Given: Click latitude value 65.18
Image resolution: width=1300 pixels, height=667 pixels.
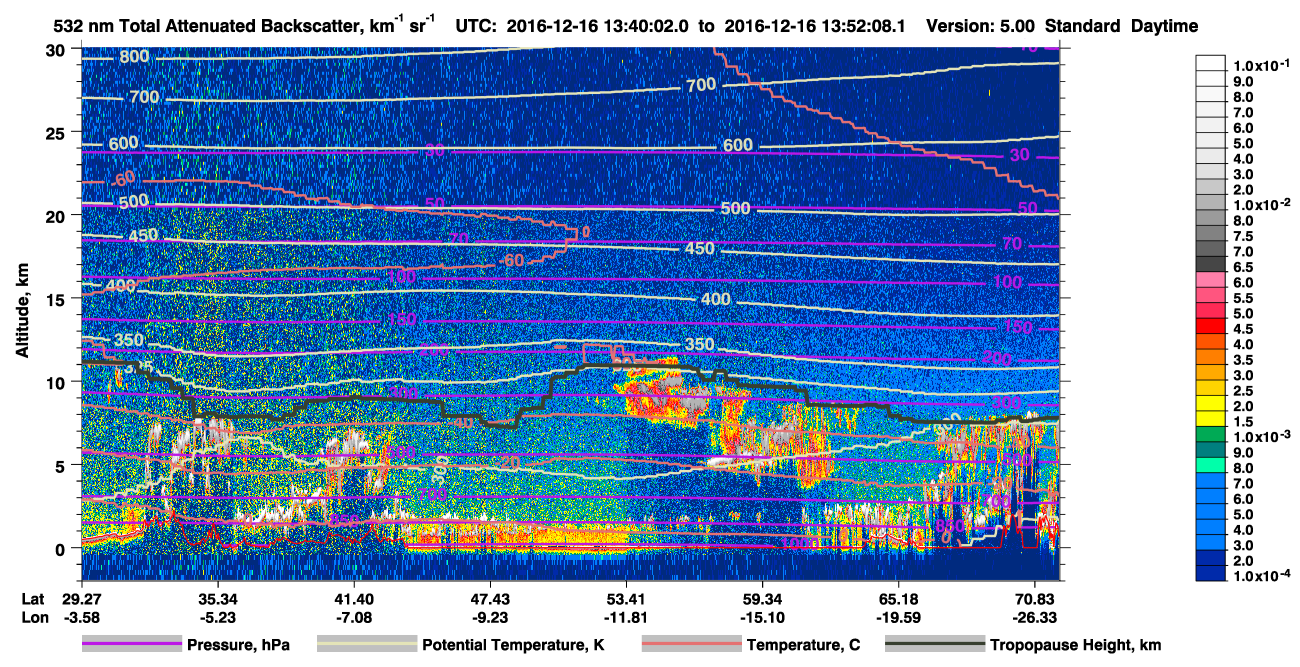Looking at the screenshot, I should tap(899, 598).
